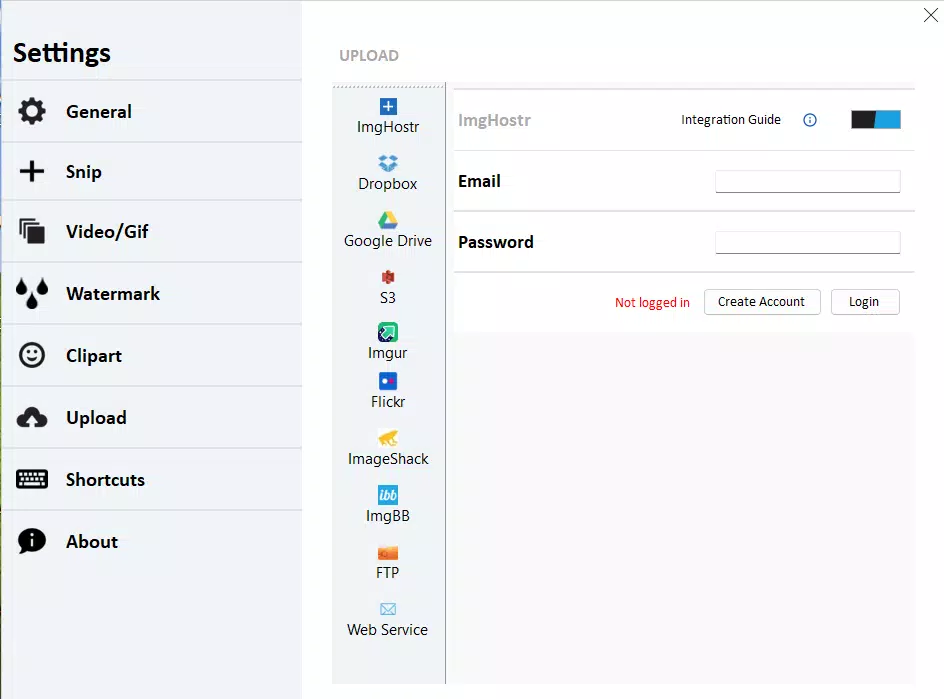
Task: Click the Video/Gif stacked frames icon
Action: [x=32, y=231]
